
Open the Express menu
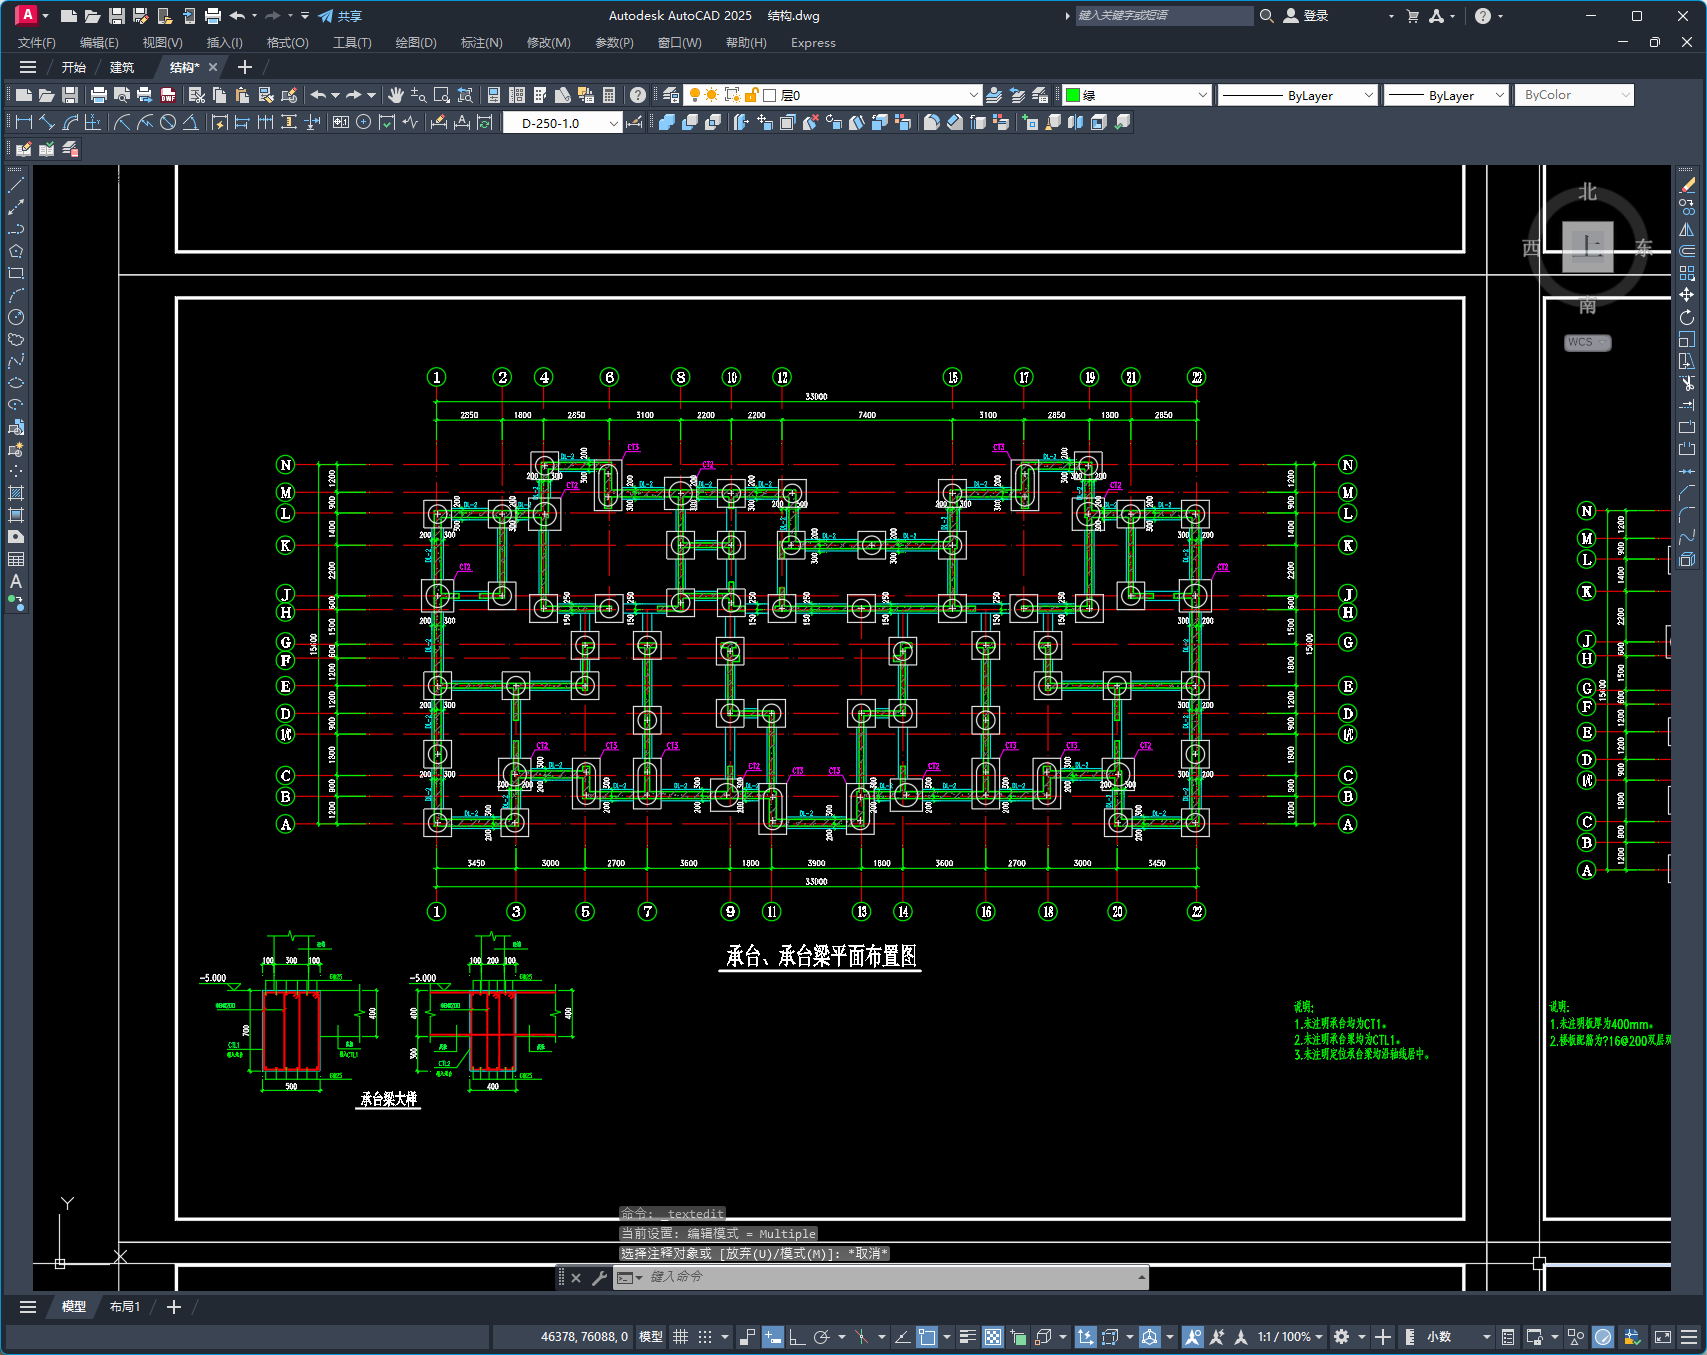click(813, 43)
